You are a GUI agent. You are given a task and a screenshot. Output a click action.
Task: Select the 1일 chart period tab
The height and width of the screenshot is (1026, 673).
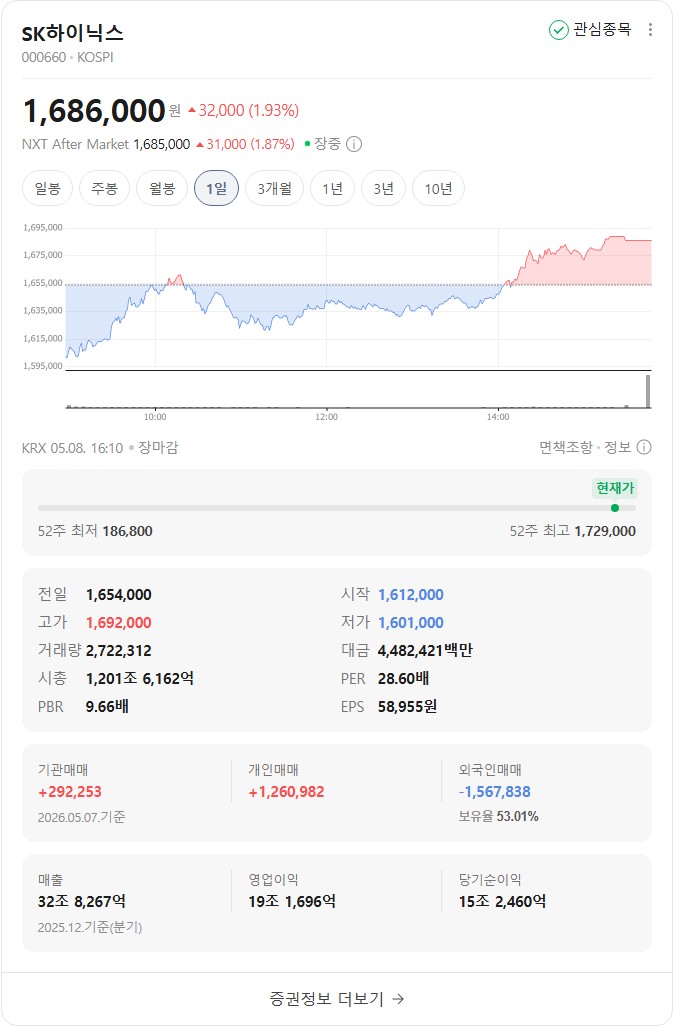(216, 188)
